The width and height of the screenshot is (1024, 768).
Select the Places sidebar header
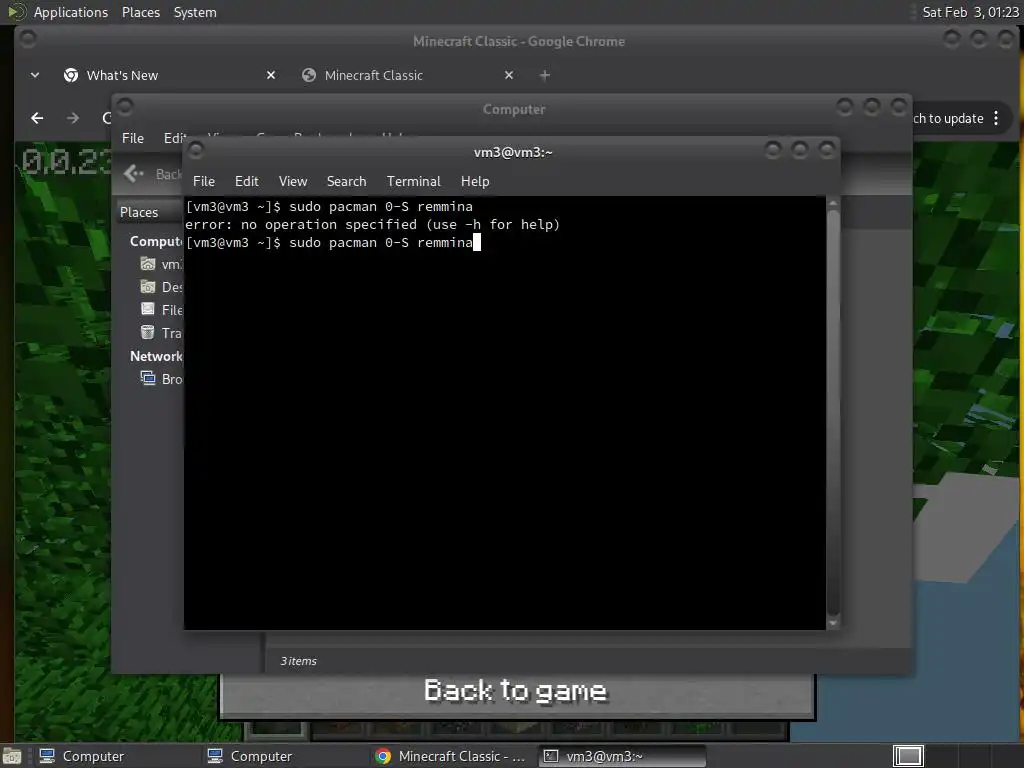coord(139,212)
